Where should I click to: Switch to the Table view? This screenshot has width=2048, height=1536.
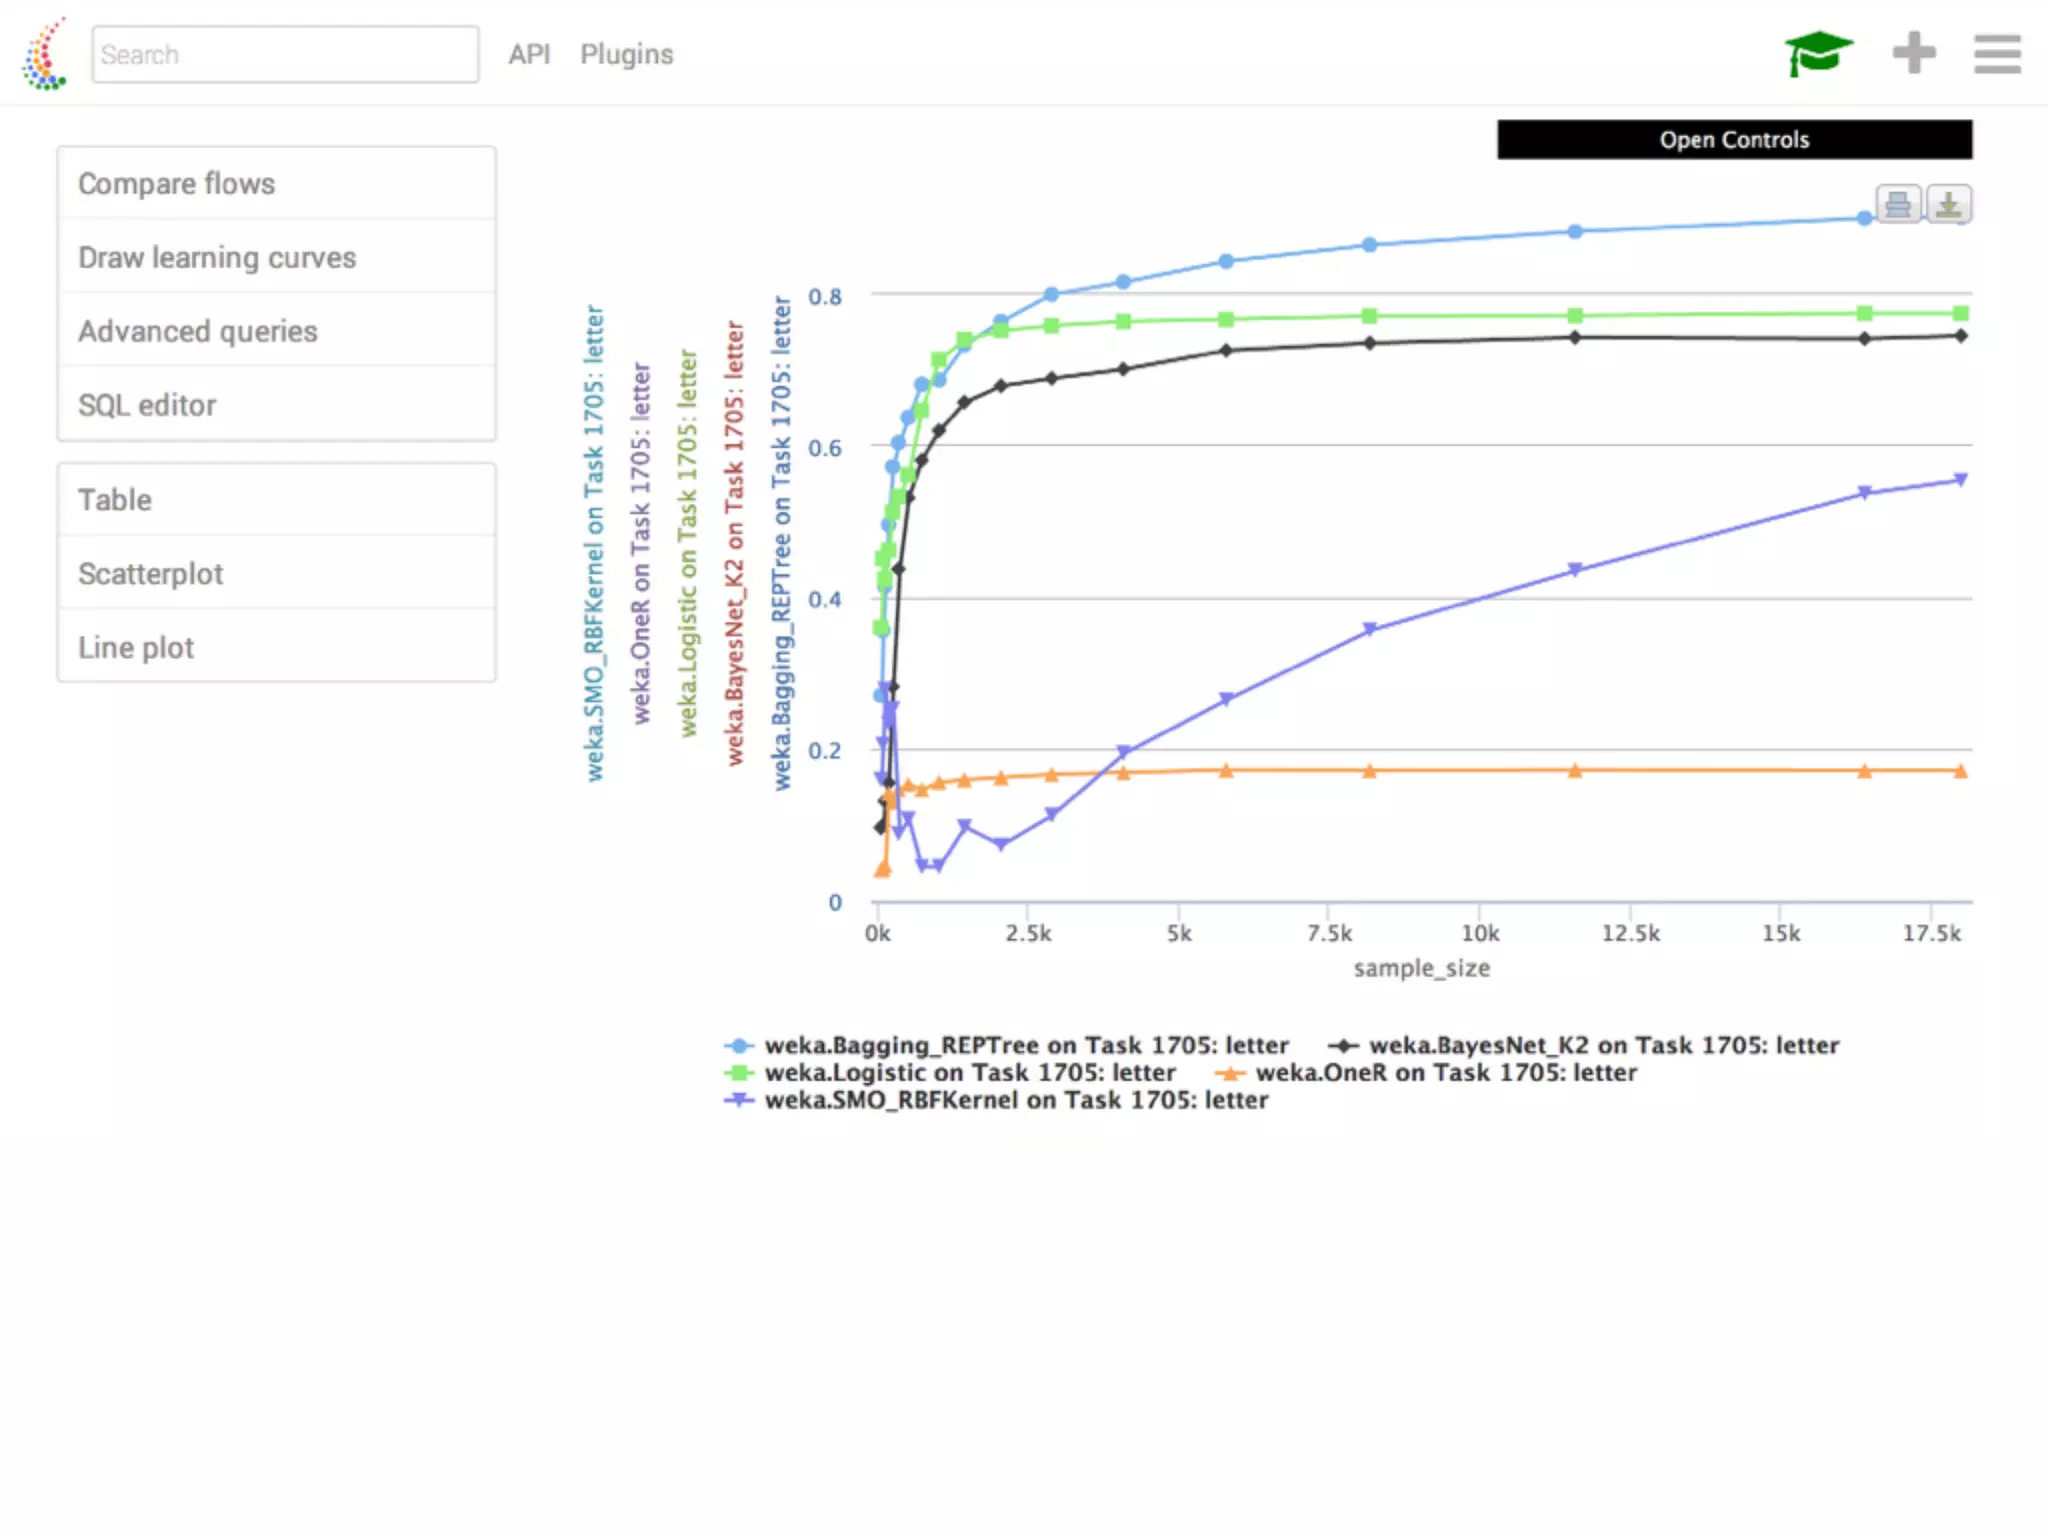tap(115, 500)
